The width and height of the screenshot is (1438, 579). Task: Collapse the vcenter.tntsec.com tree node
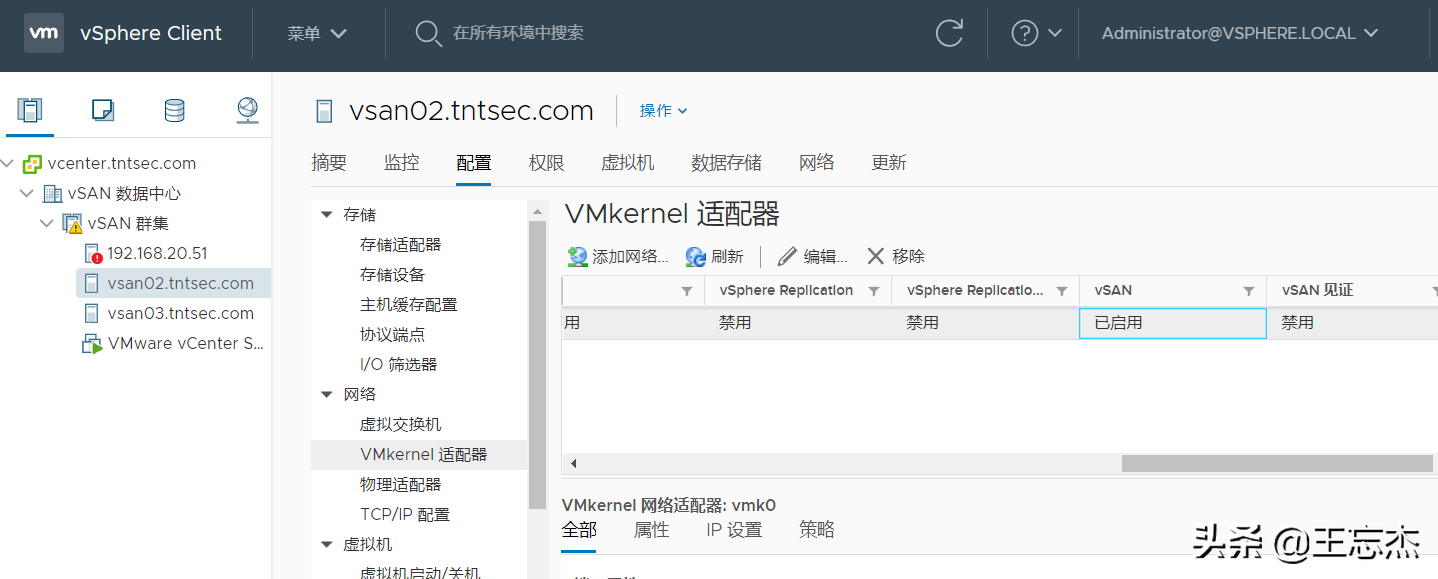point(9,163)
